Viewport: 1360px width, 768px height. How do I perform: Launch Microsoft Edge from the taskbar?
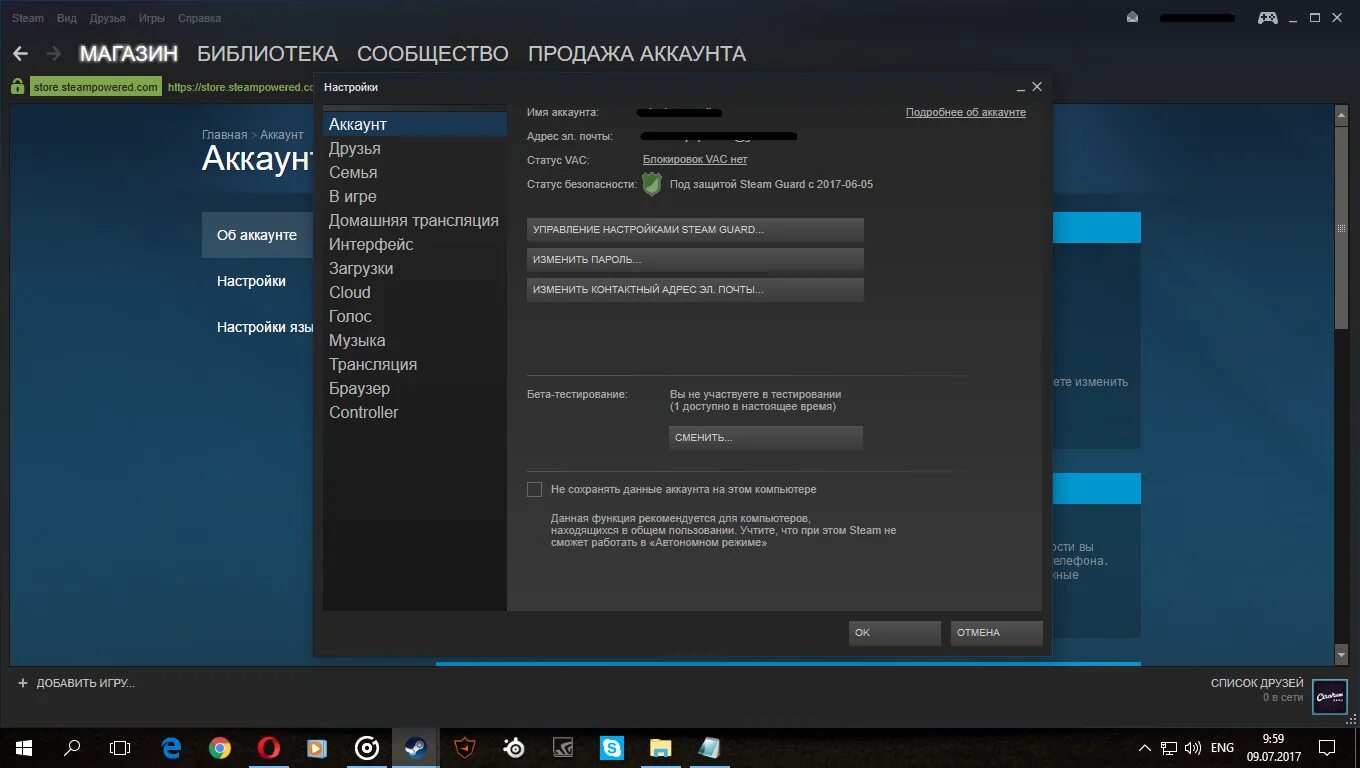pyautogui.click(x=171, y=747)
